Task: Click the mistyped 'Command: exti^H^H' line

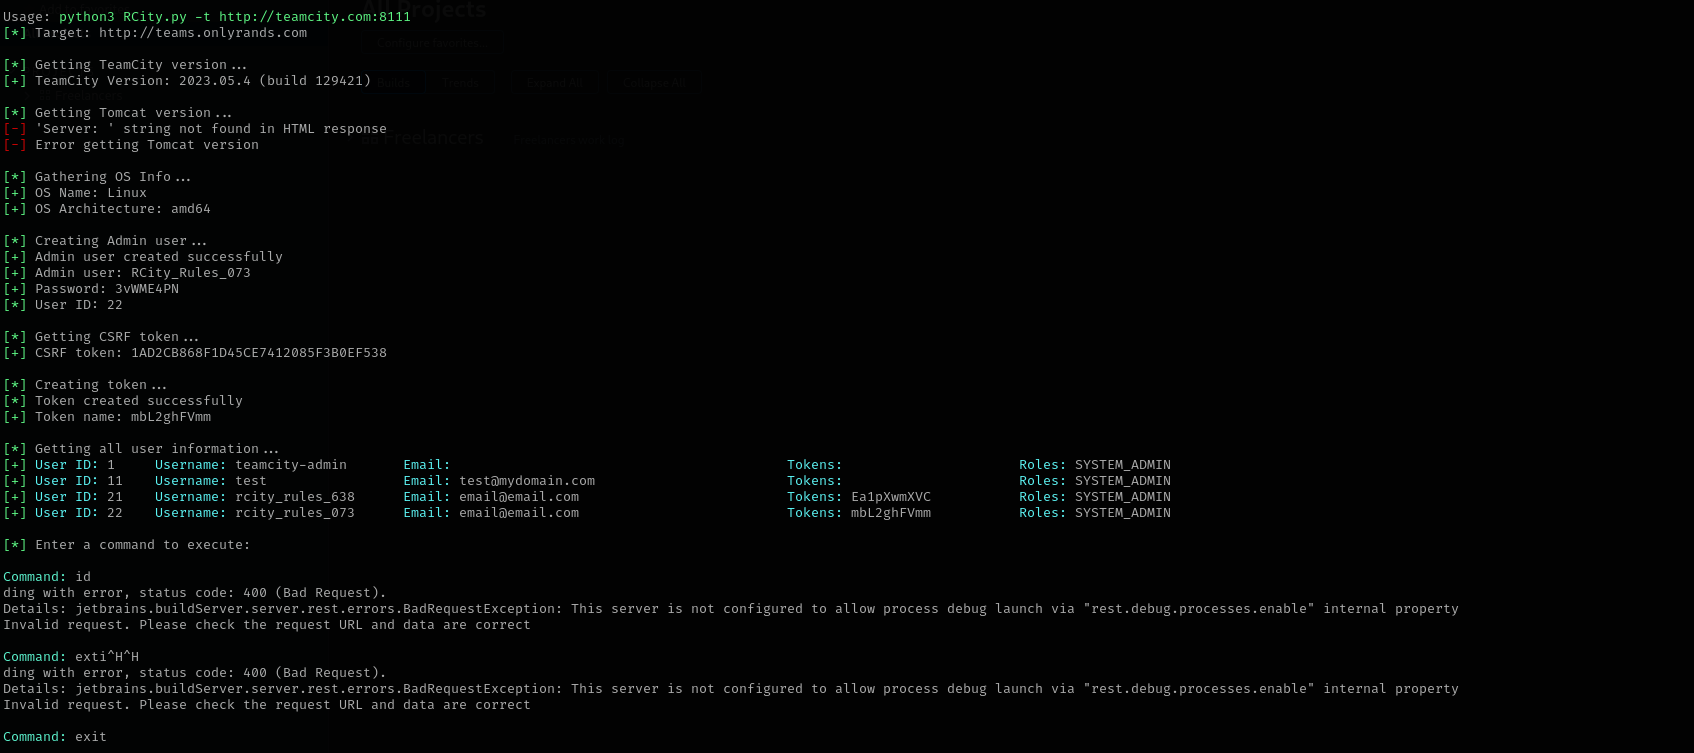Action: tap(71, 657)
